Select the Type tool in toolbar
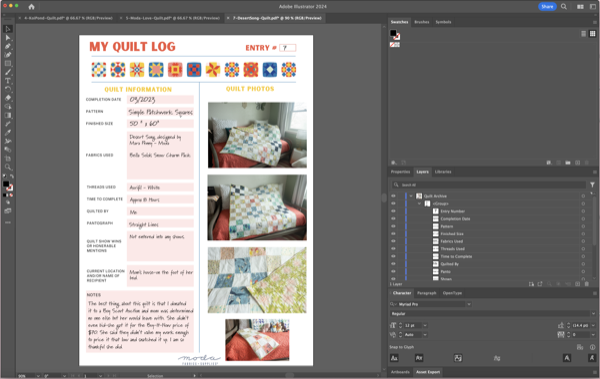 pyautogui.click(x=7, y=81)
